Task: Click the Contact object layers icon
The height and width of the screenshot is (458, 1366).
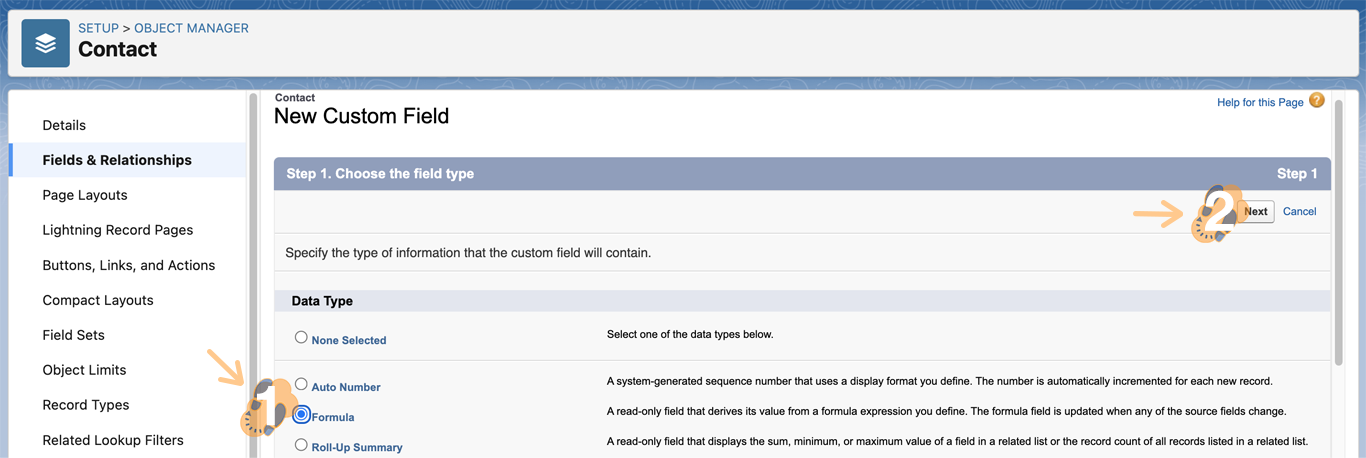Action: pos(45,43)
